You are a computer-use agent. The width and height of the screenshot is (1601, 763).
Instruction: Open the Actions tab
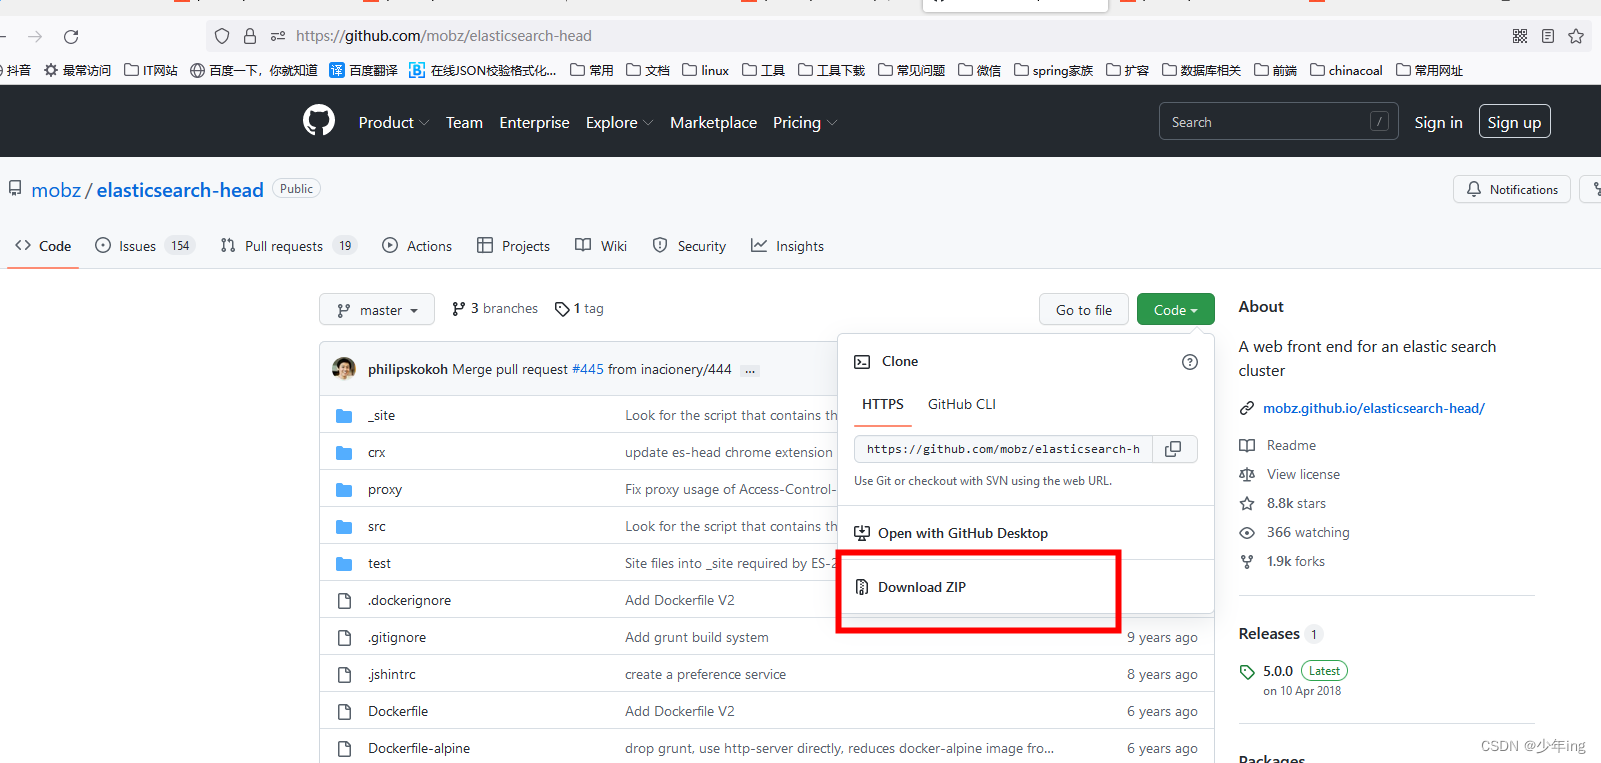click(417, 246)
